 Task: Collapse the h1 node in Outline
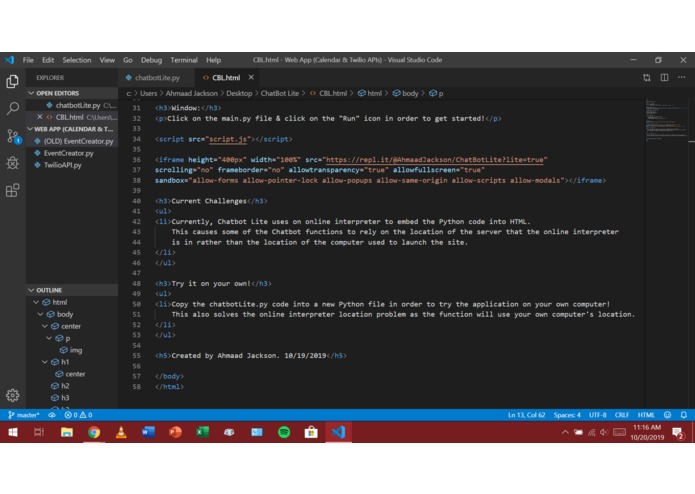(45, 362)
